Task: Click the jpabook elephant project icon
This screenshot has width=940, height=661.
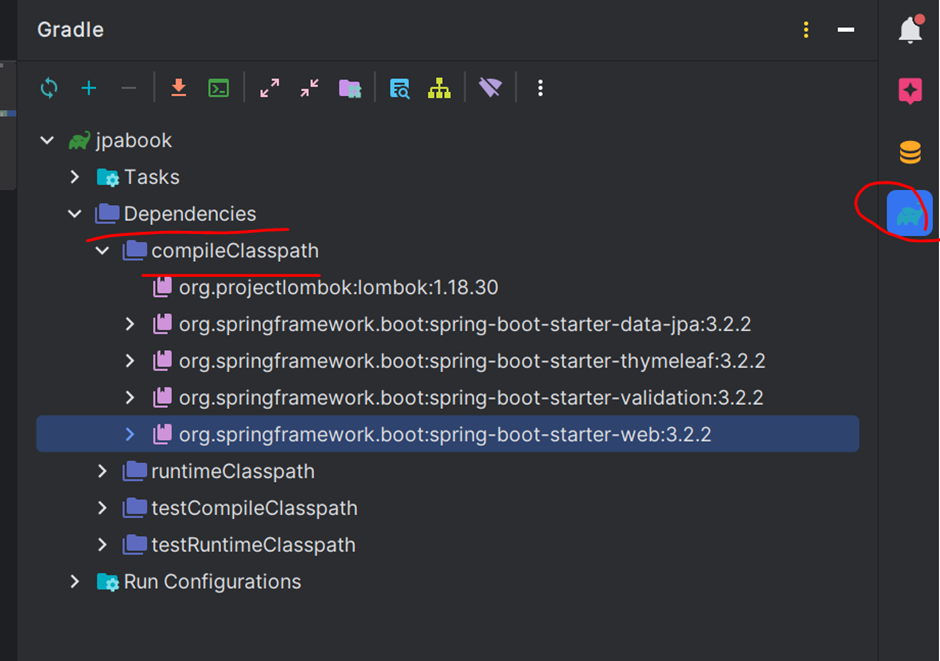Action: (x=79, y=141)
